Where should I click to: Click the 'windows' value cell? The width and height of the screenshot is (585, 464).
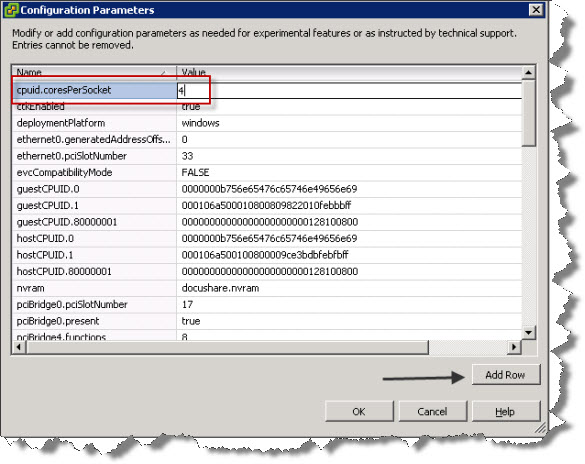(349, 123)
